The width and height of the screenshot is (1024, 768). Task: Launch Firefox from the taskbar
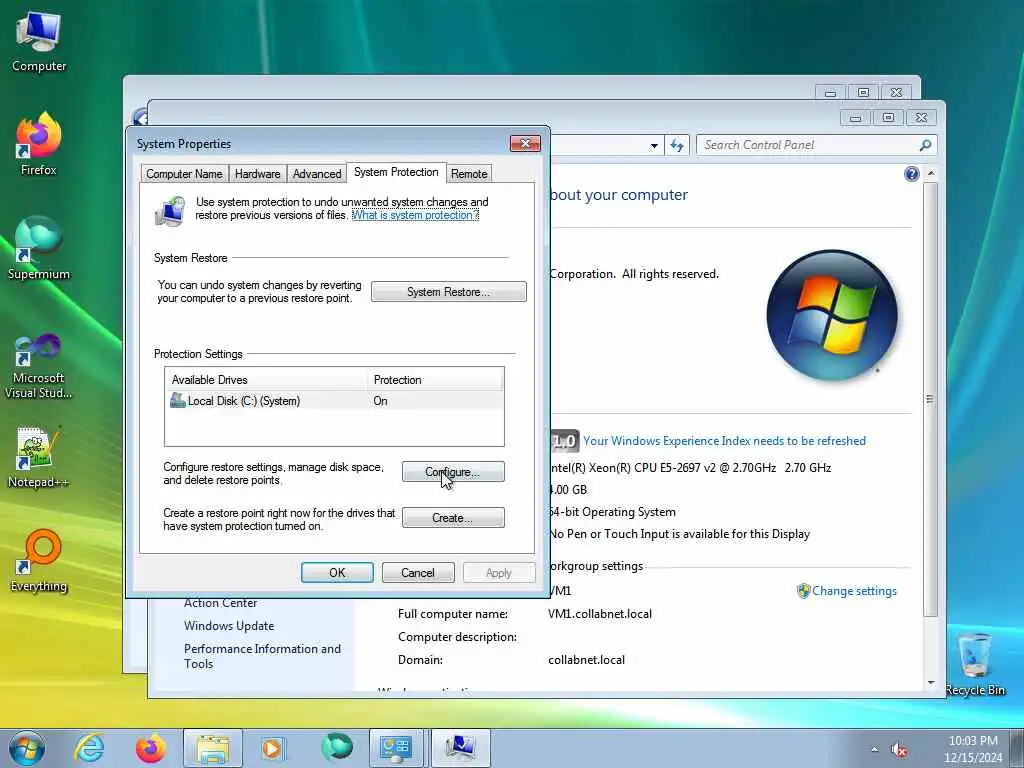click(x=150, y=748)
